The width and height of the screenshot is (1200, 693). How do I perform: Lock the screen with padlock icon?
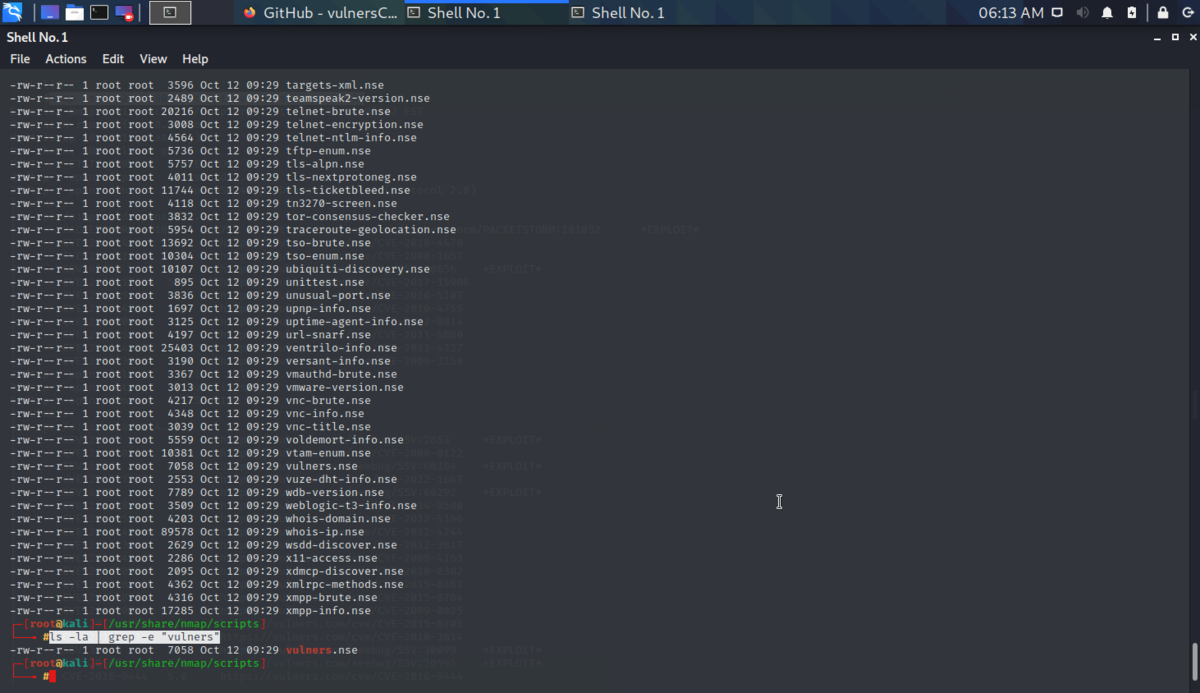tap(1163, 13)
